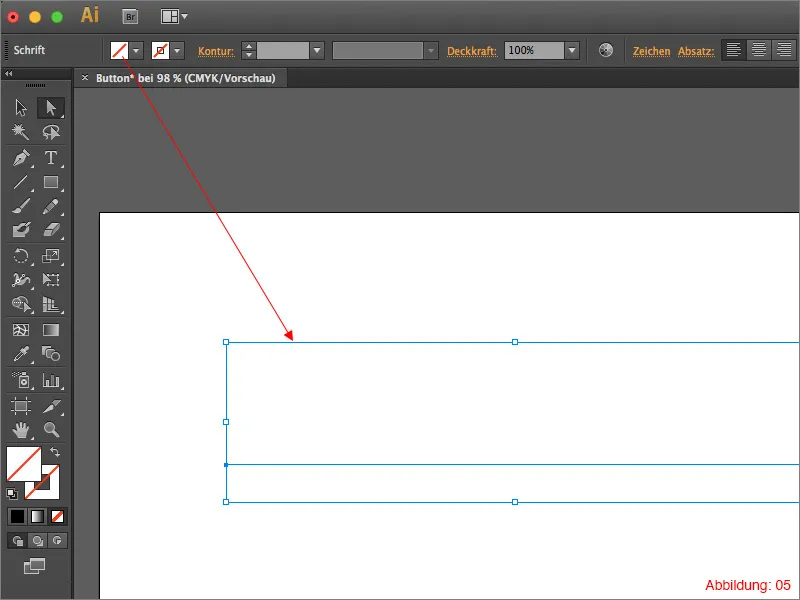Change the screen mode

(34, 566)
